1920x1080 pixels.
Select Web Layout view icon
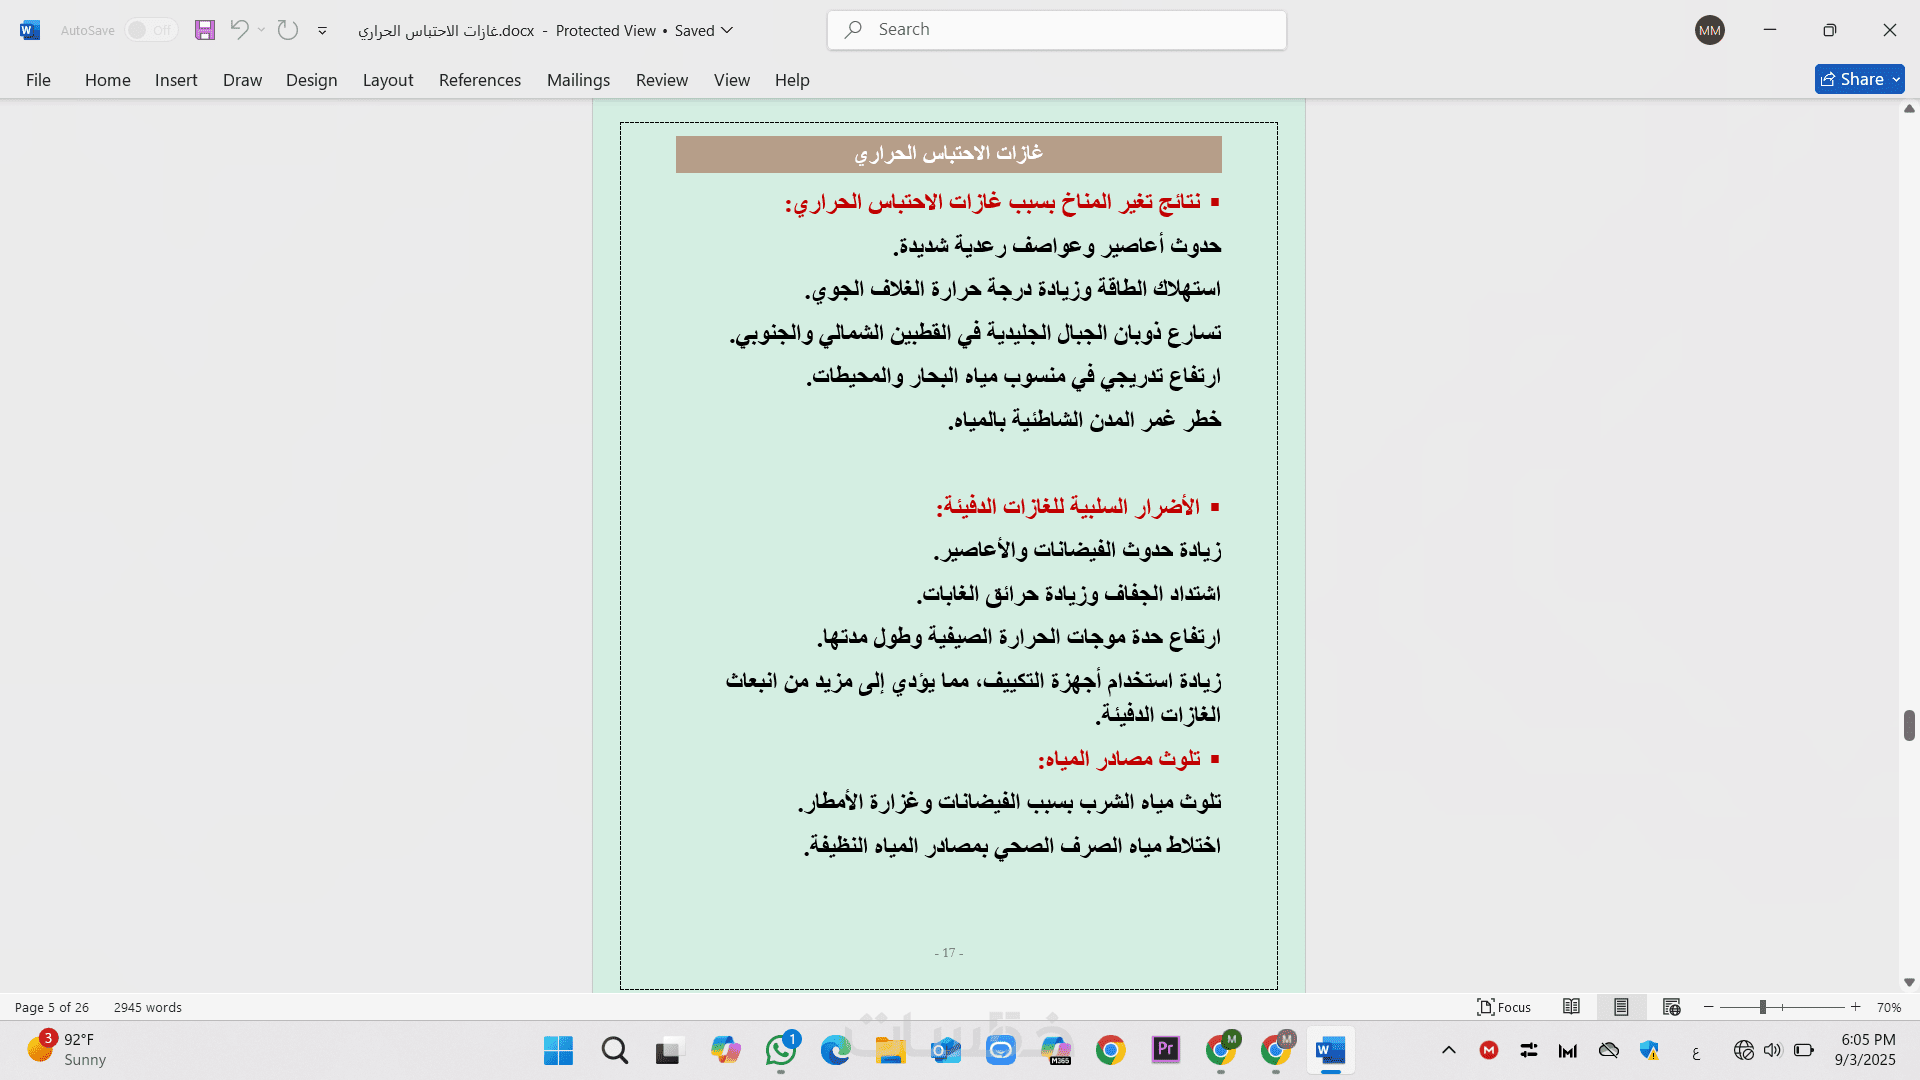click(1671, 1007)
